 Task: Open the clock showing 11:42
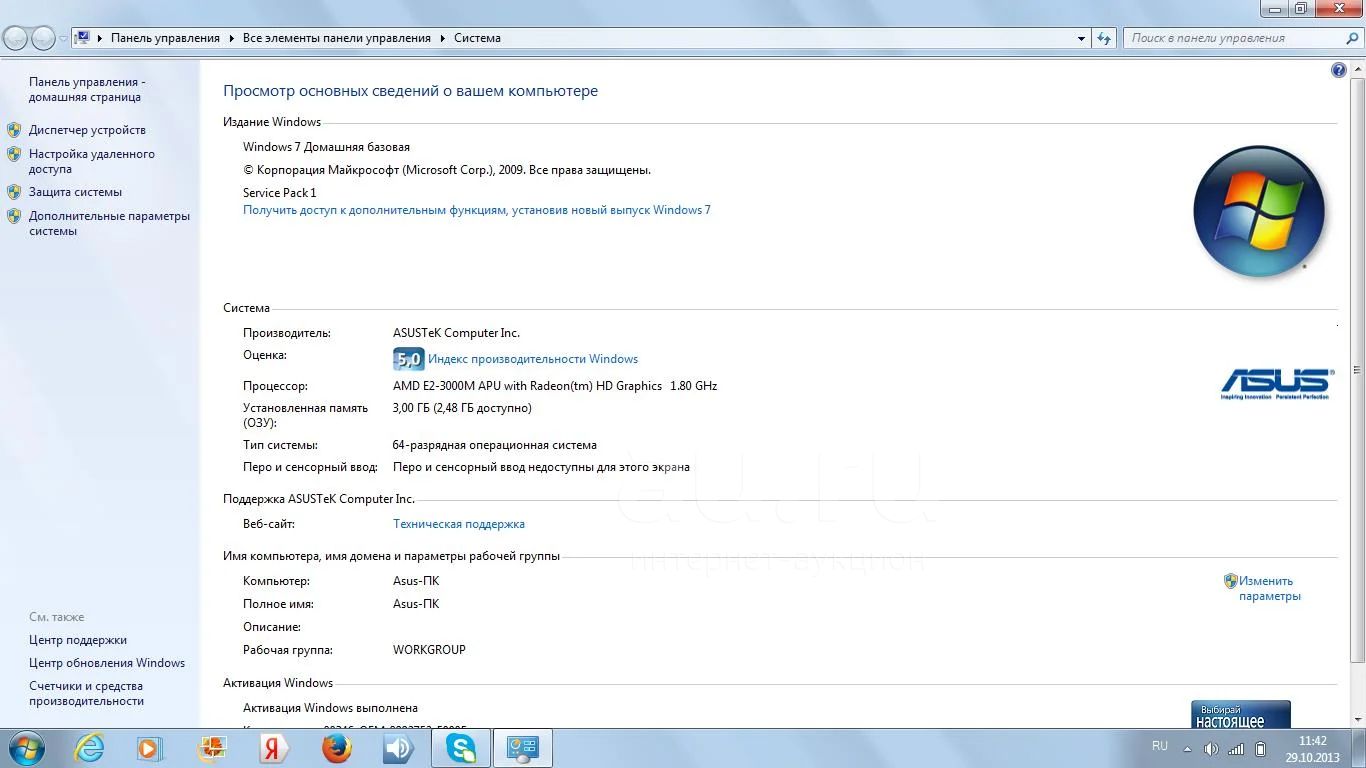tap(1312, 749)
